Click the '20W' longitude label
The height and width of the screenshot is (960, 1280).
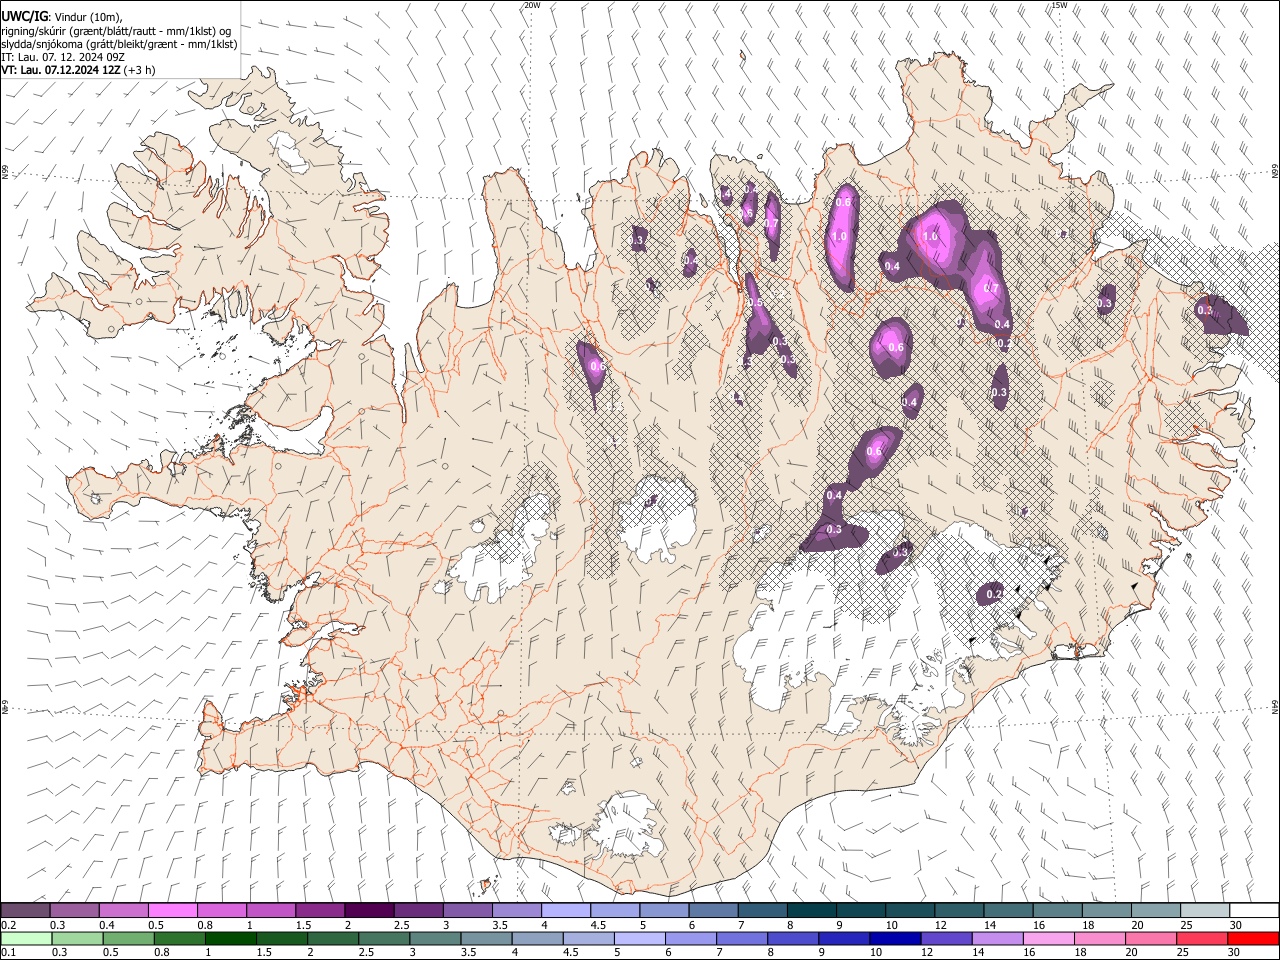[x=532, y=5]
